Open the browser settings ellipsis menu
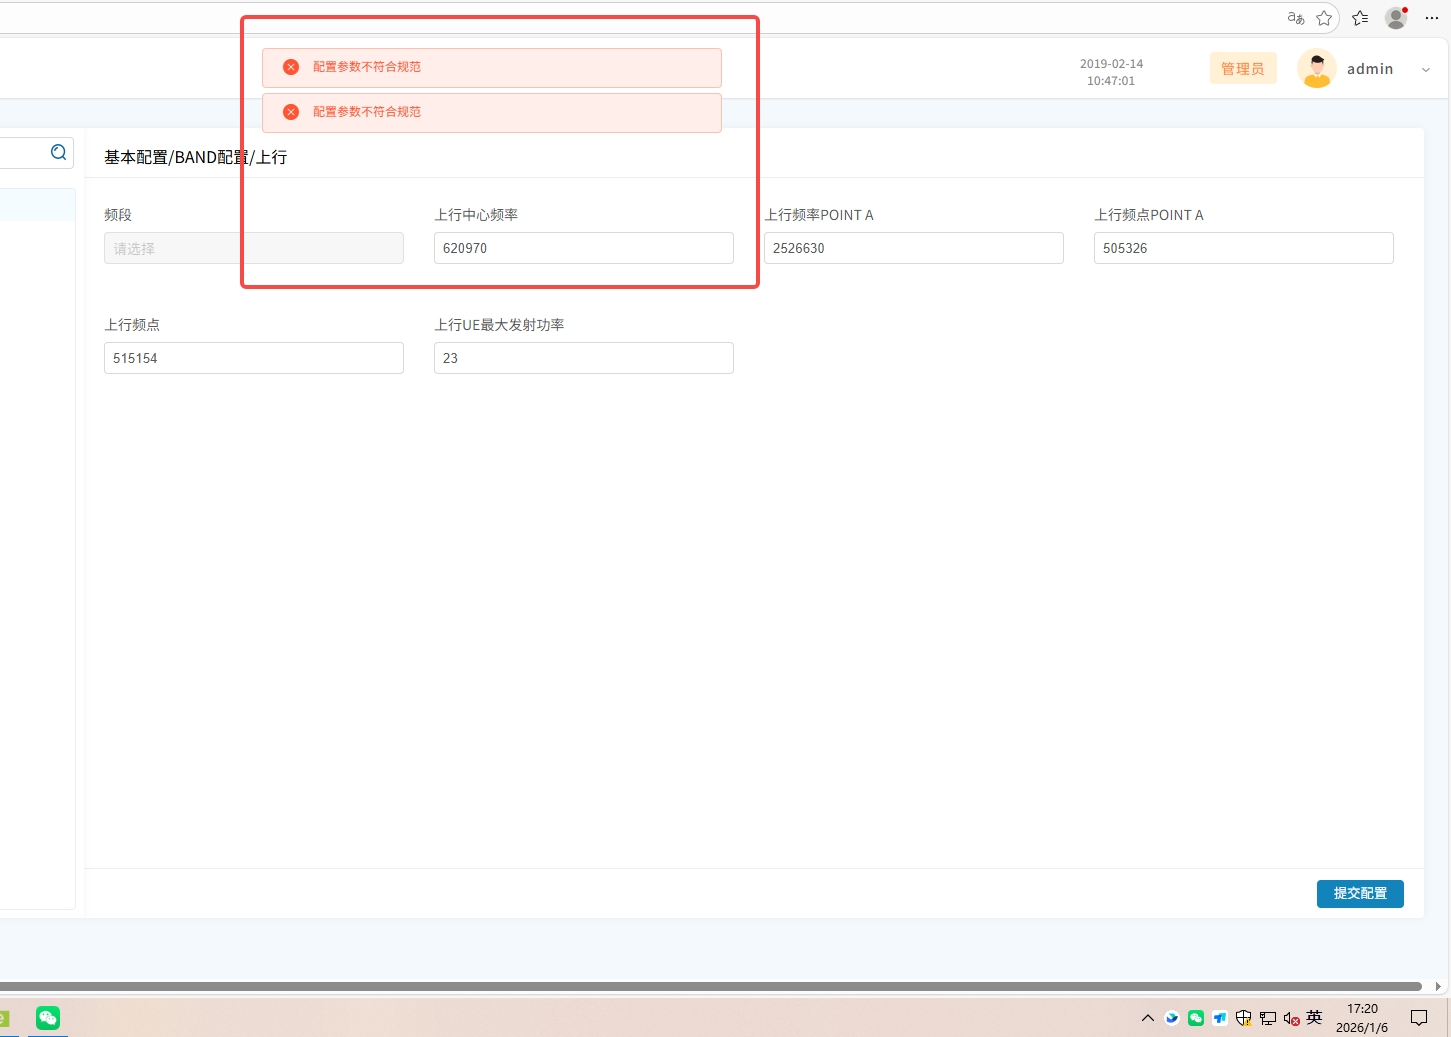The image size is (1451, 1037). (1431, 18)
